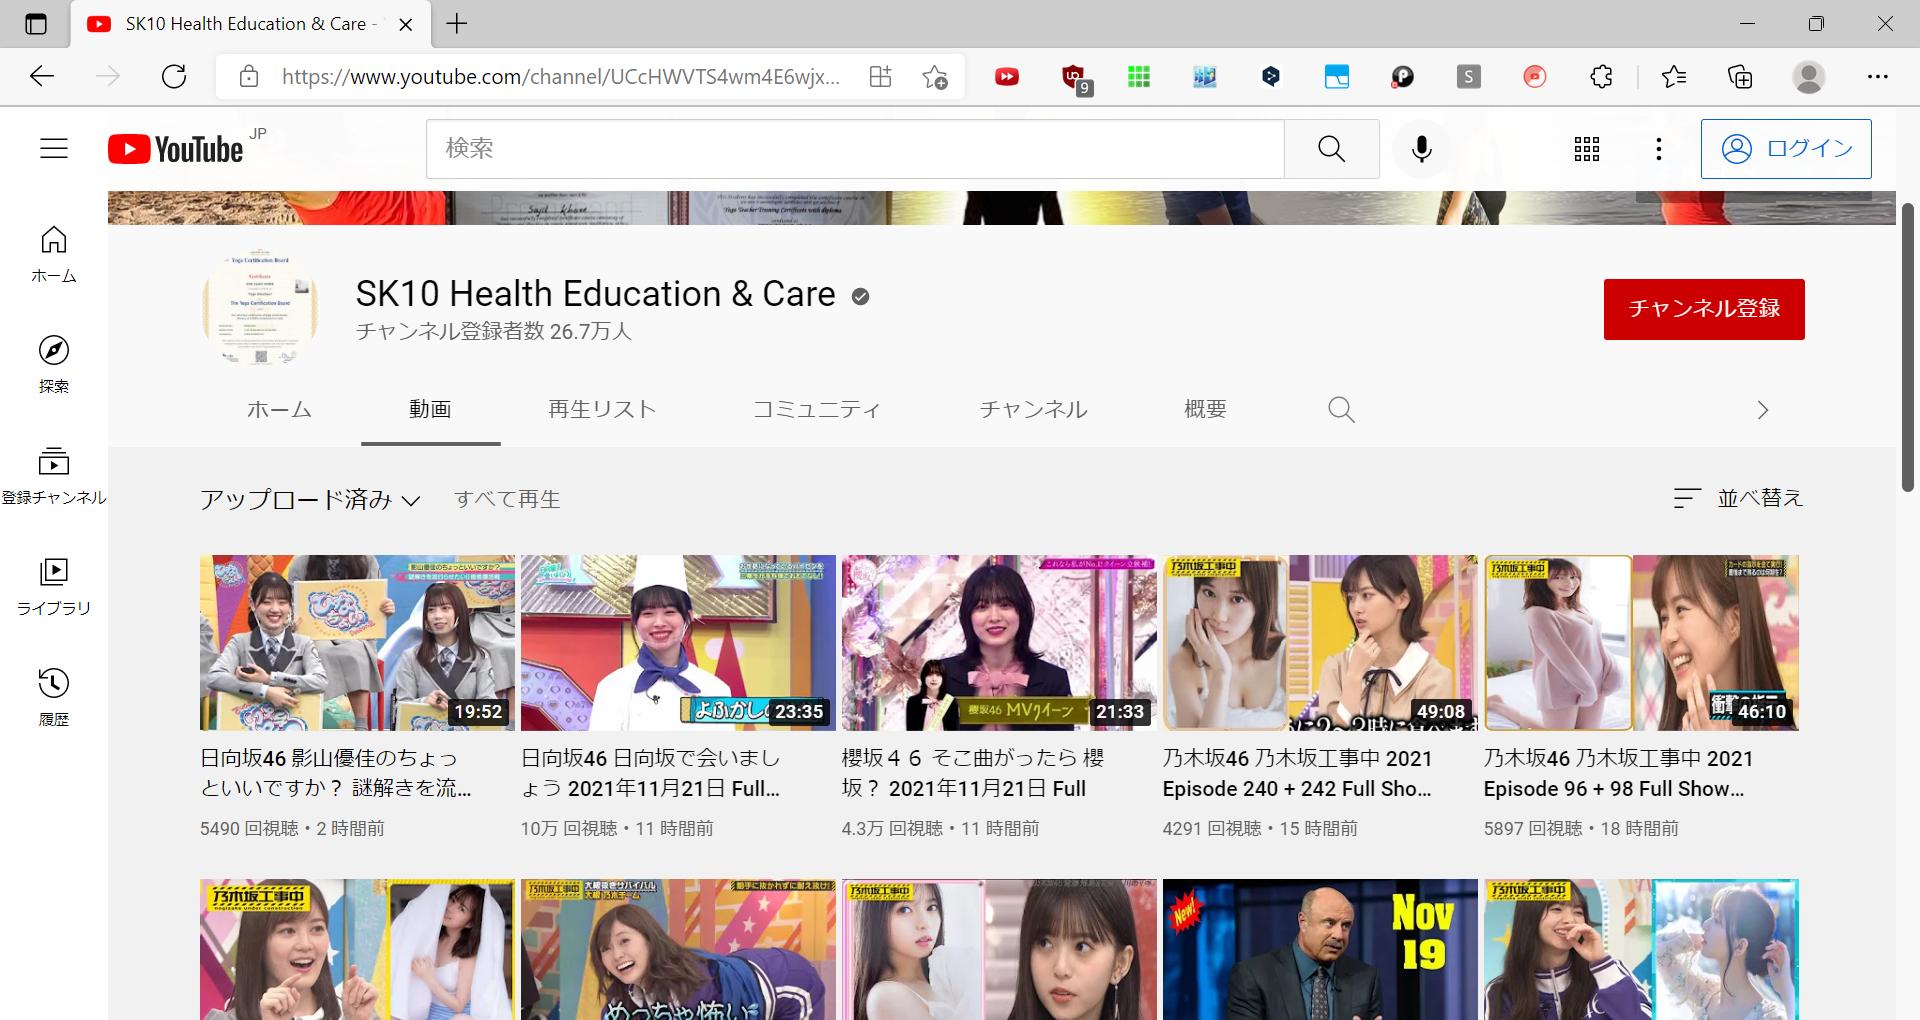Close the SK10 Health Education browser tab
This screenshot has height=1020, width=1920.
pos(406,24)
